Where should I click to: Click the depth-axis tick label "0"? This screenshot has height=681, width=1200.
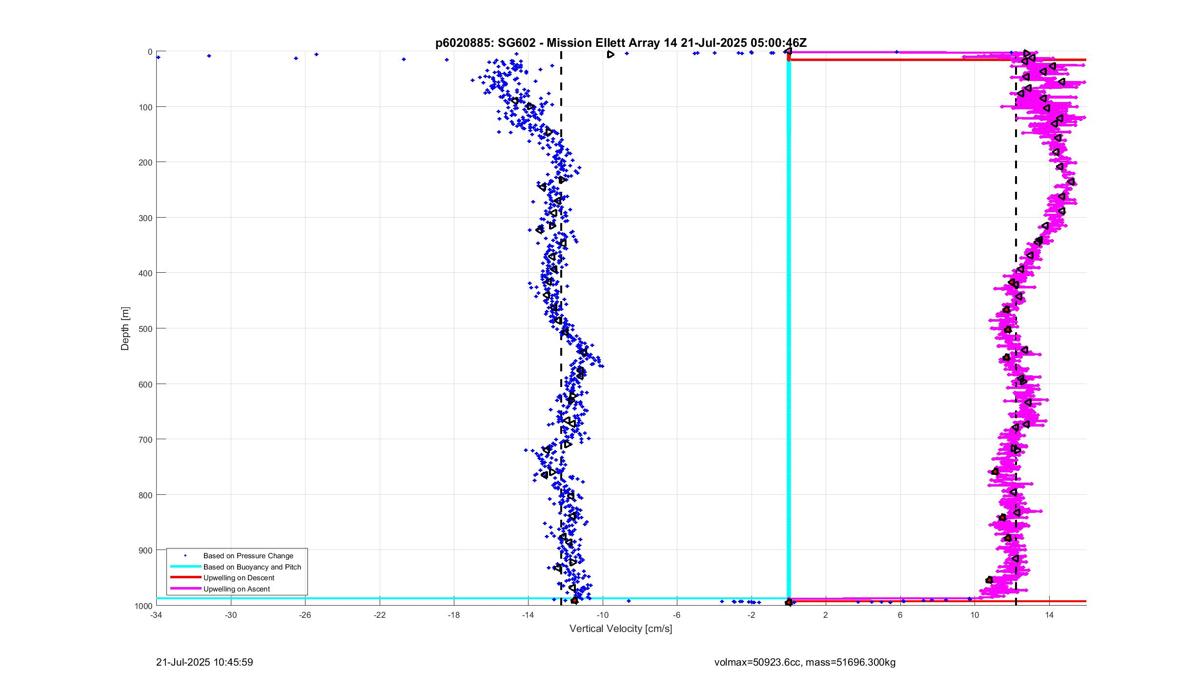[150, 52]
